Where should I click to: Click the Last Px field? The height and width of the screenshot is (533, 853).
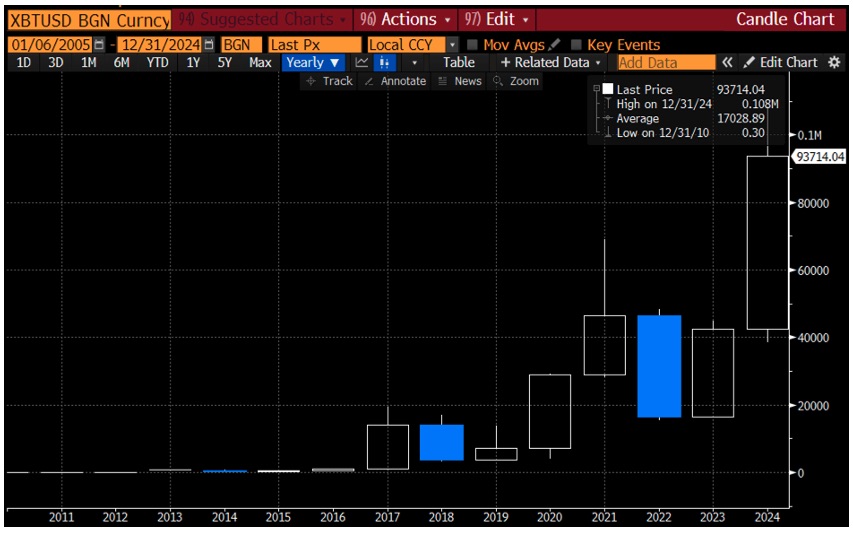pos(314,45)
